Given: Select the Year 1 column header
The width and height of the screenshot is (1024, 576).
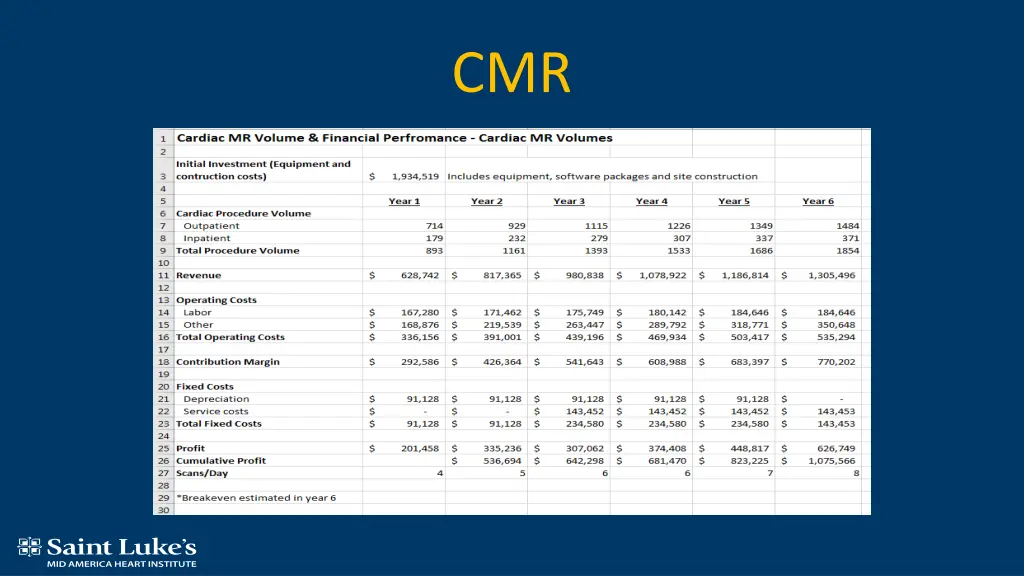Looking at the screenshot, I should (404, 201).
